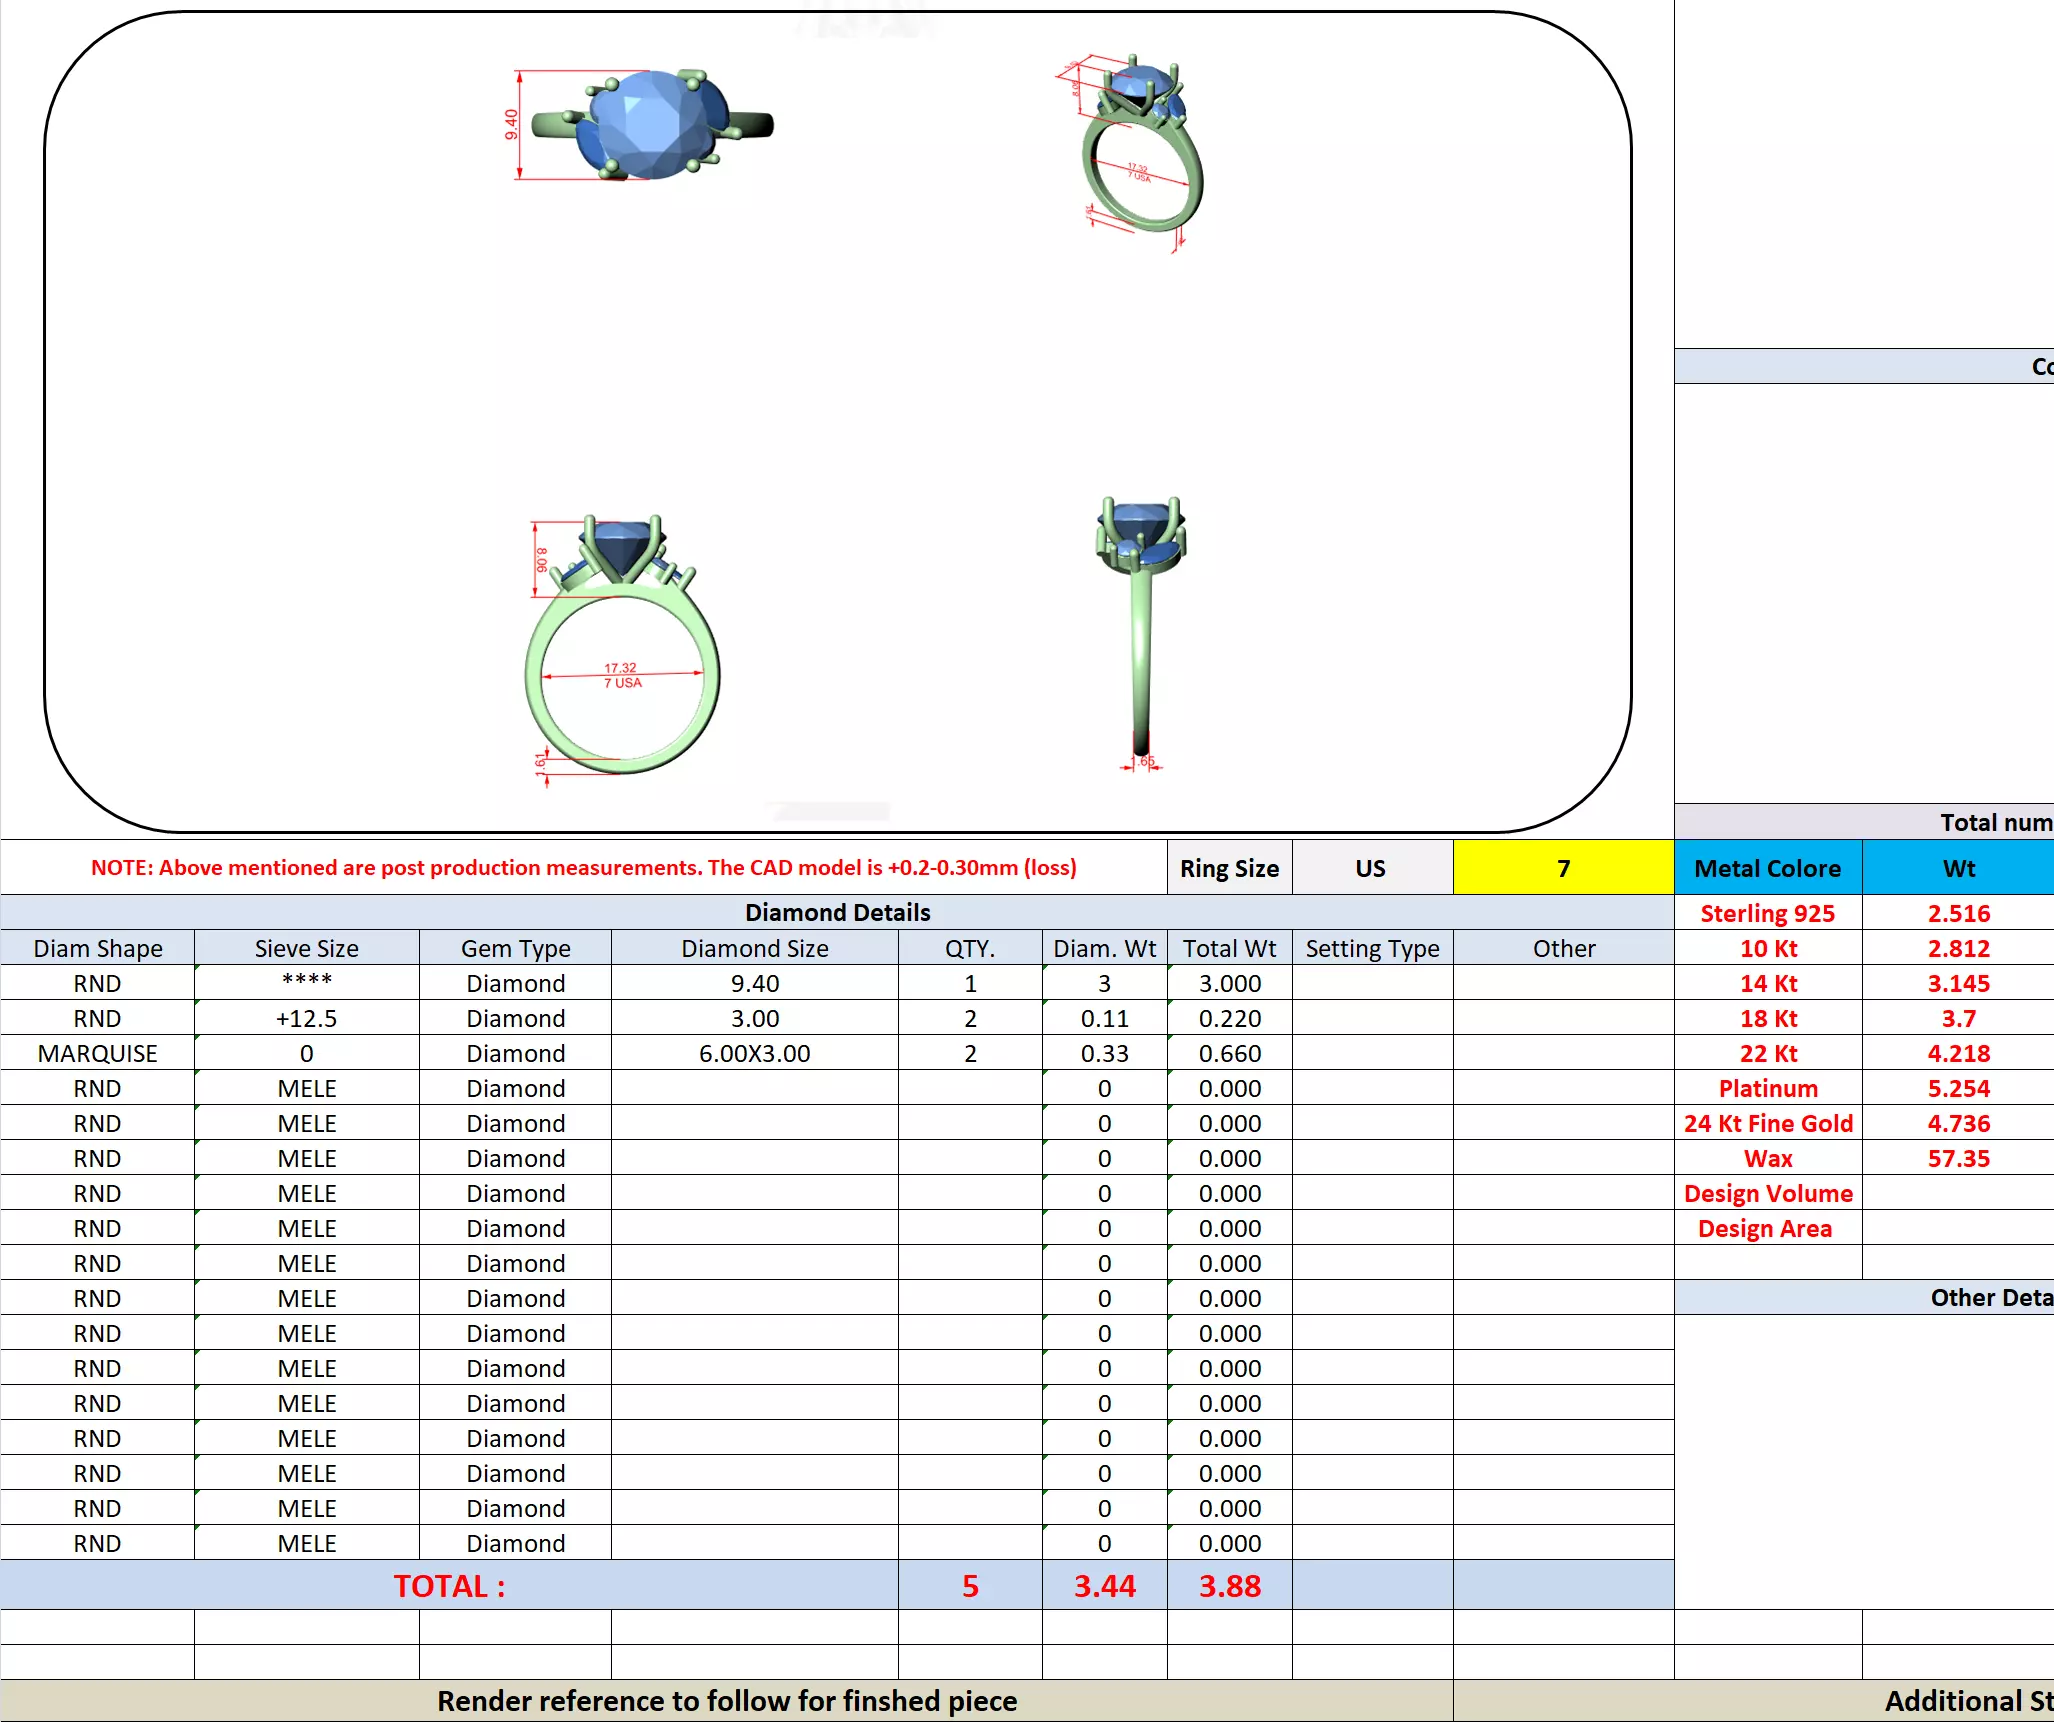
Task: Select the Wax weight value 57.35
Action: pos(1958,1158)
